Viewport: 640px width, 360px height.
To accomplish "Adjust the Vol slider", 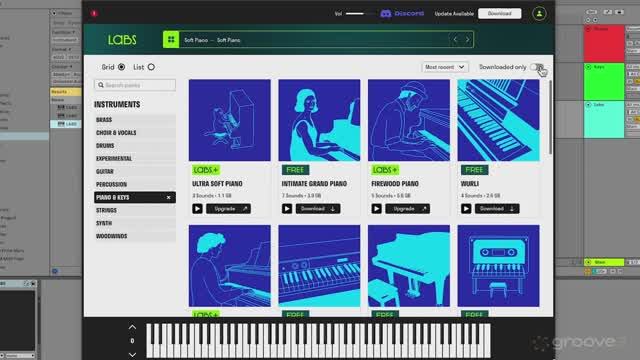I will tap(360, 13).
